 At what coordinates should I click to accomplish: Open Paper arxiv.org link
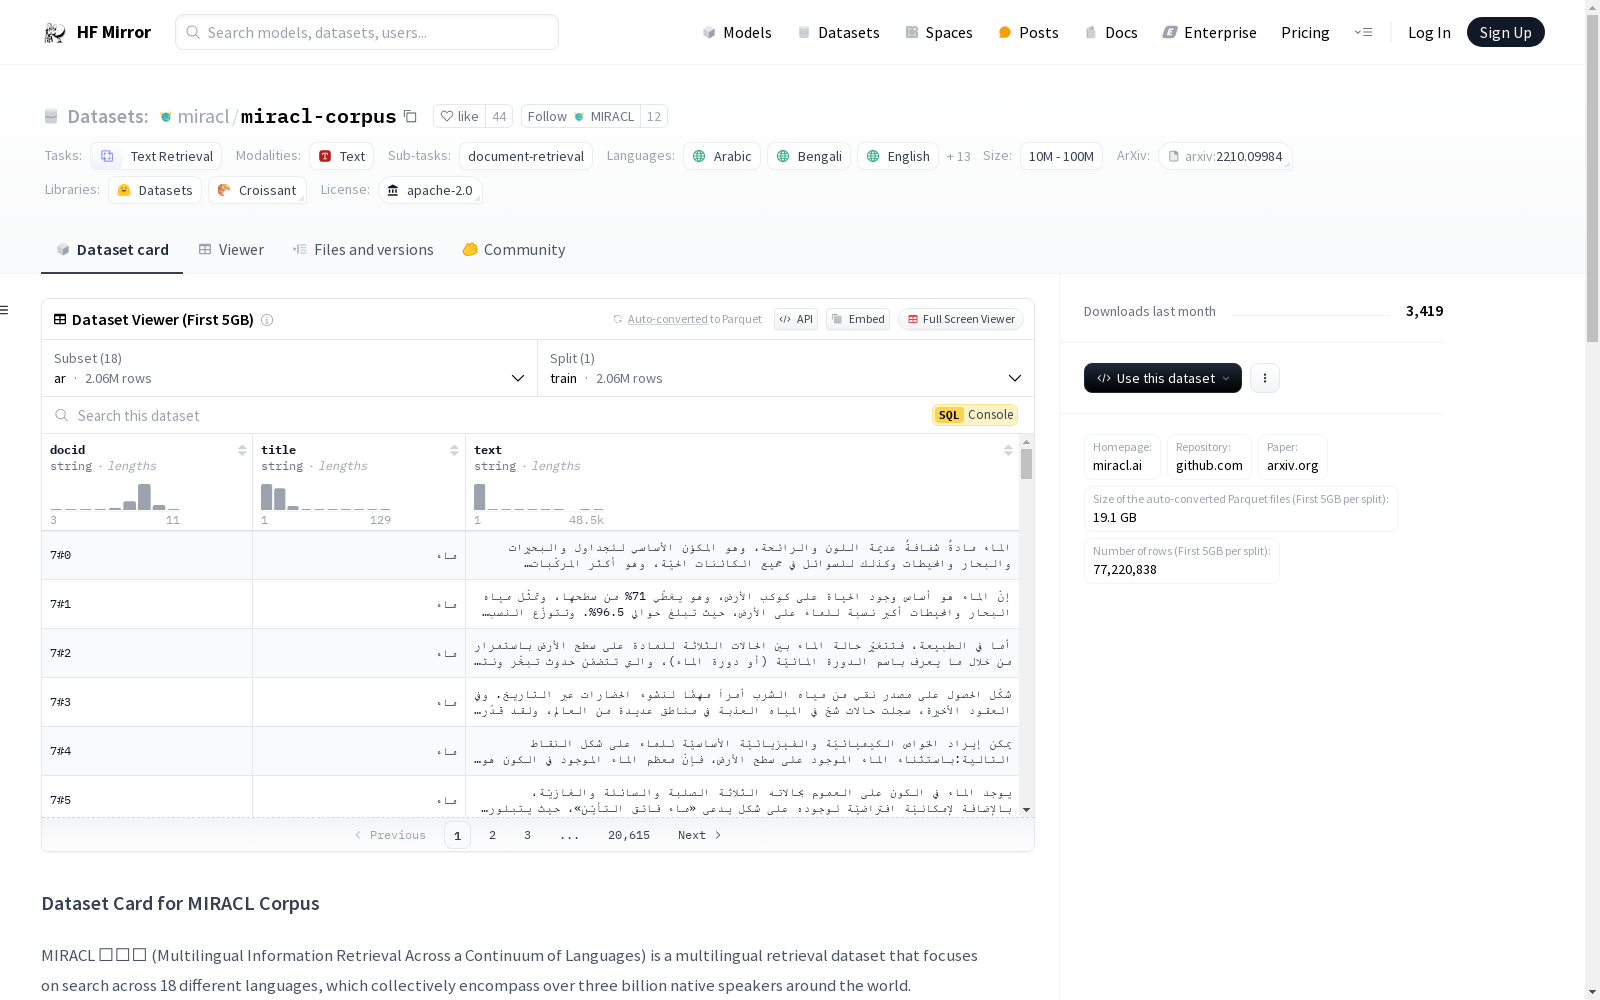1292,457
